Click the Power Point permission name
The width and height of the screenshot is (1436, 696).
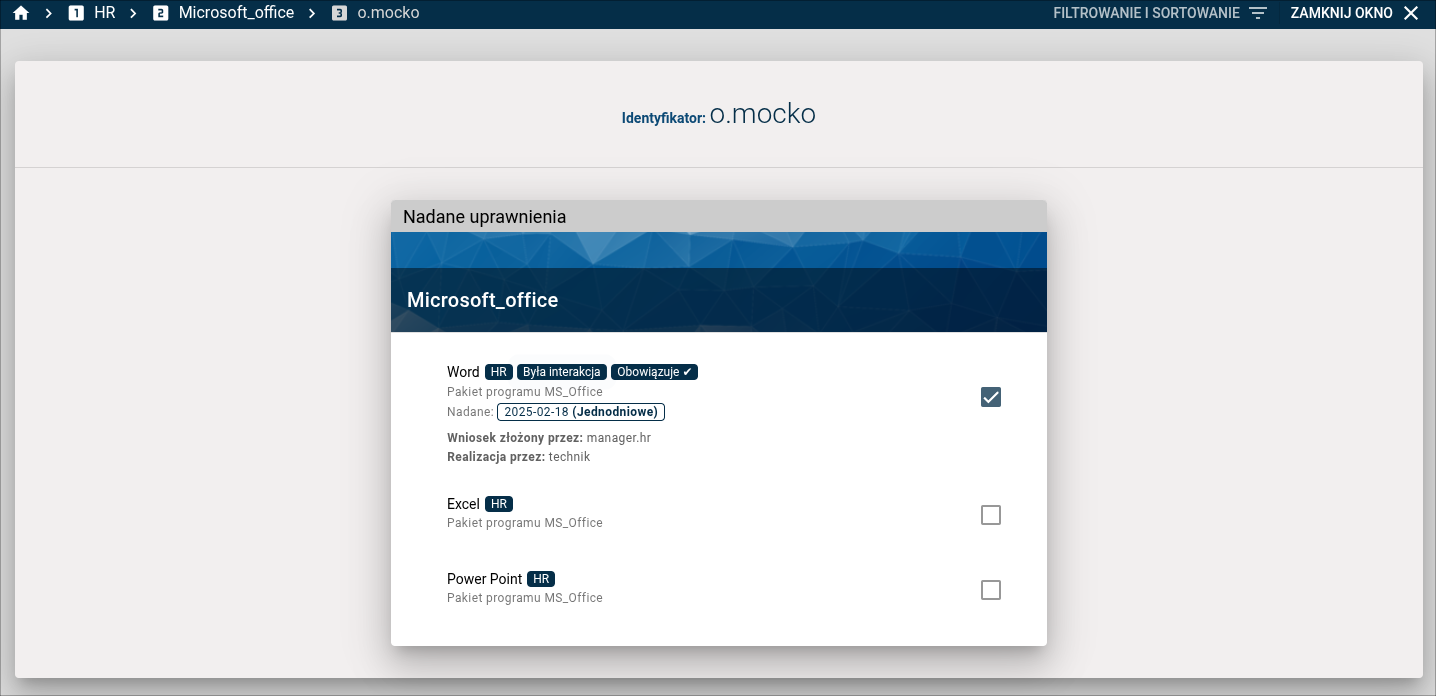(x=484, y=579)
